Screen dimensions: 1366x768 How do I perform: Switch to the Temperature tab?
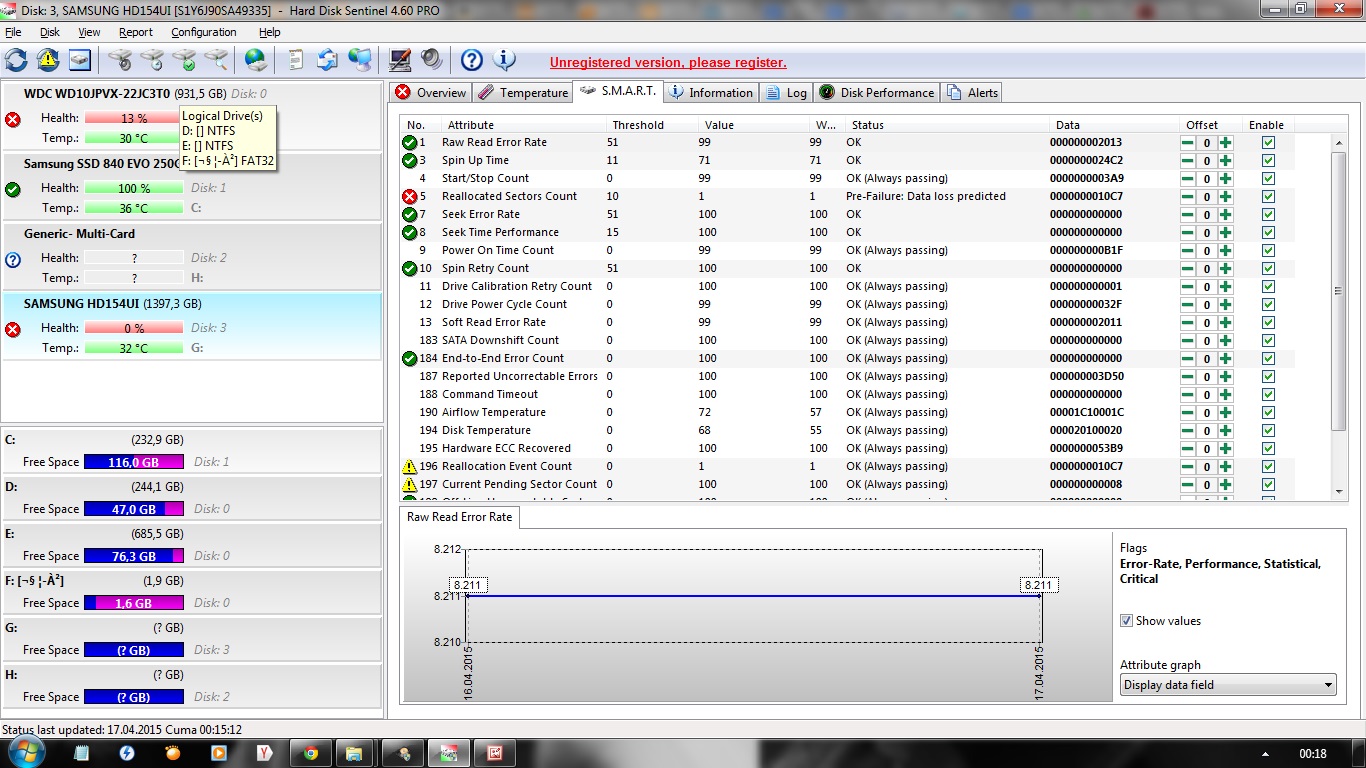(x=523, y=93)
